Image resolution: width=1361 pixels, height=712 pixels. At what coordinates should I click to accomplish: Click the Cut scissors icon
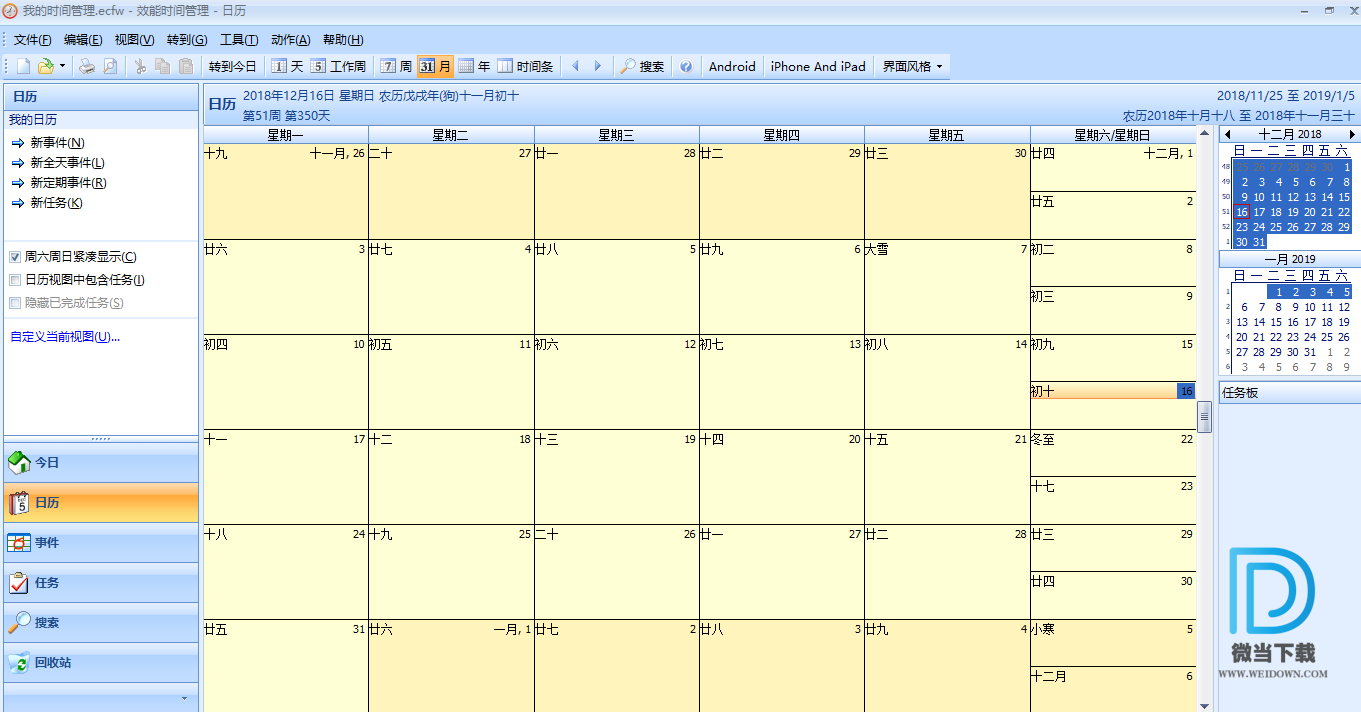(x=140, y=66)
